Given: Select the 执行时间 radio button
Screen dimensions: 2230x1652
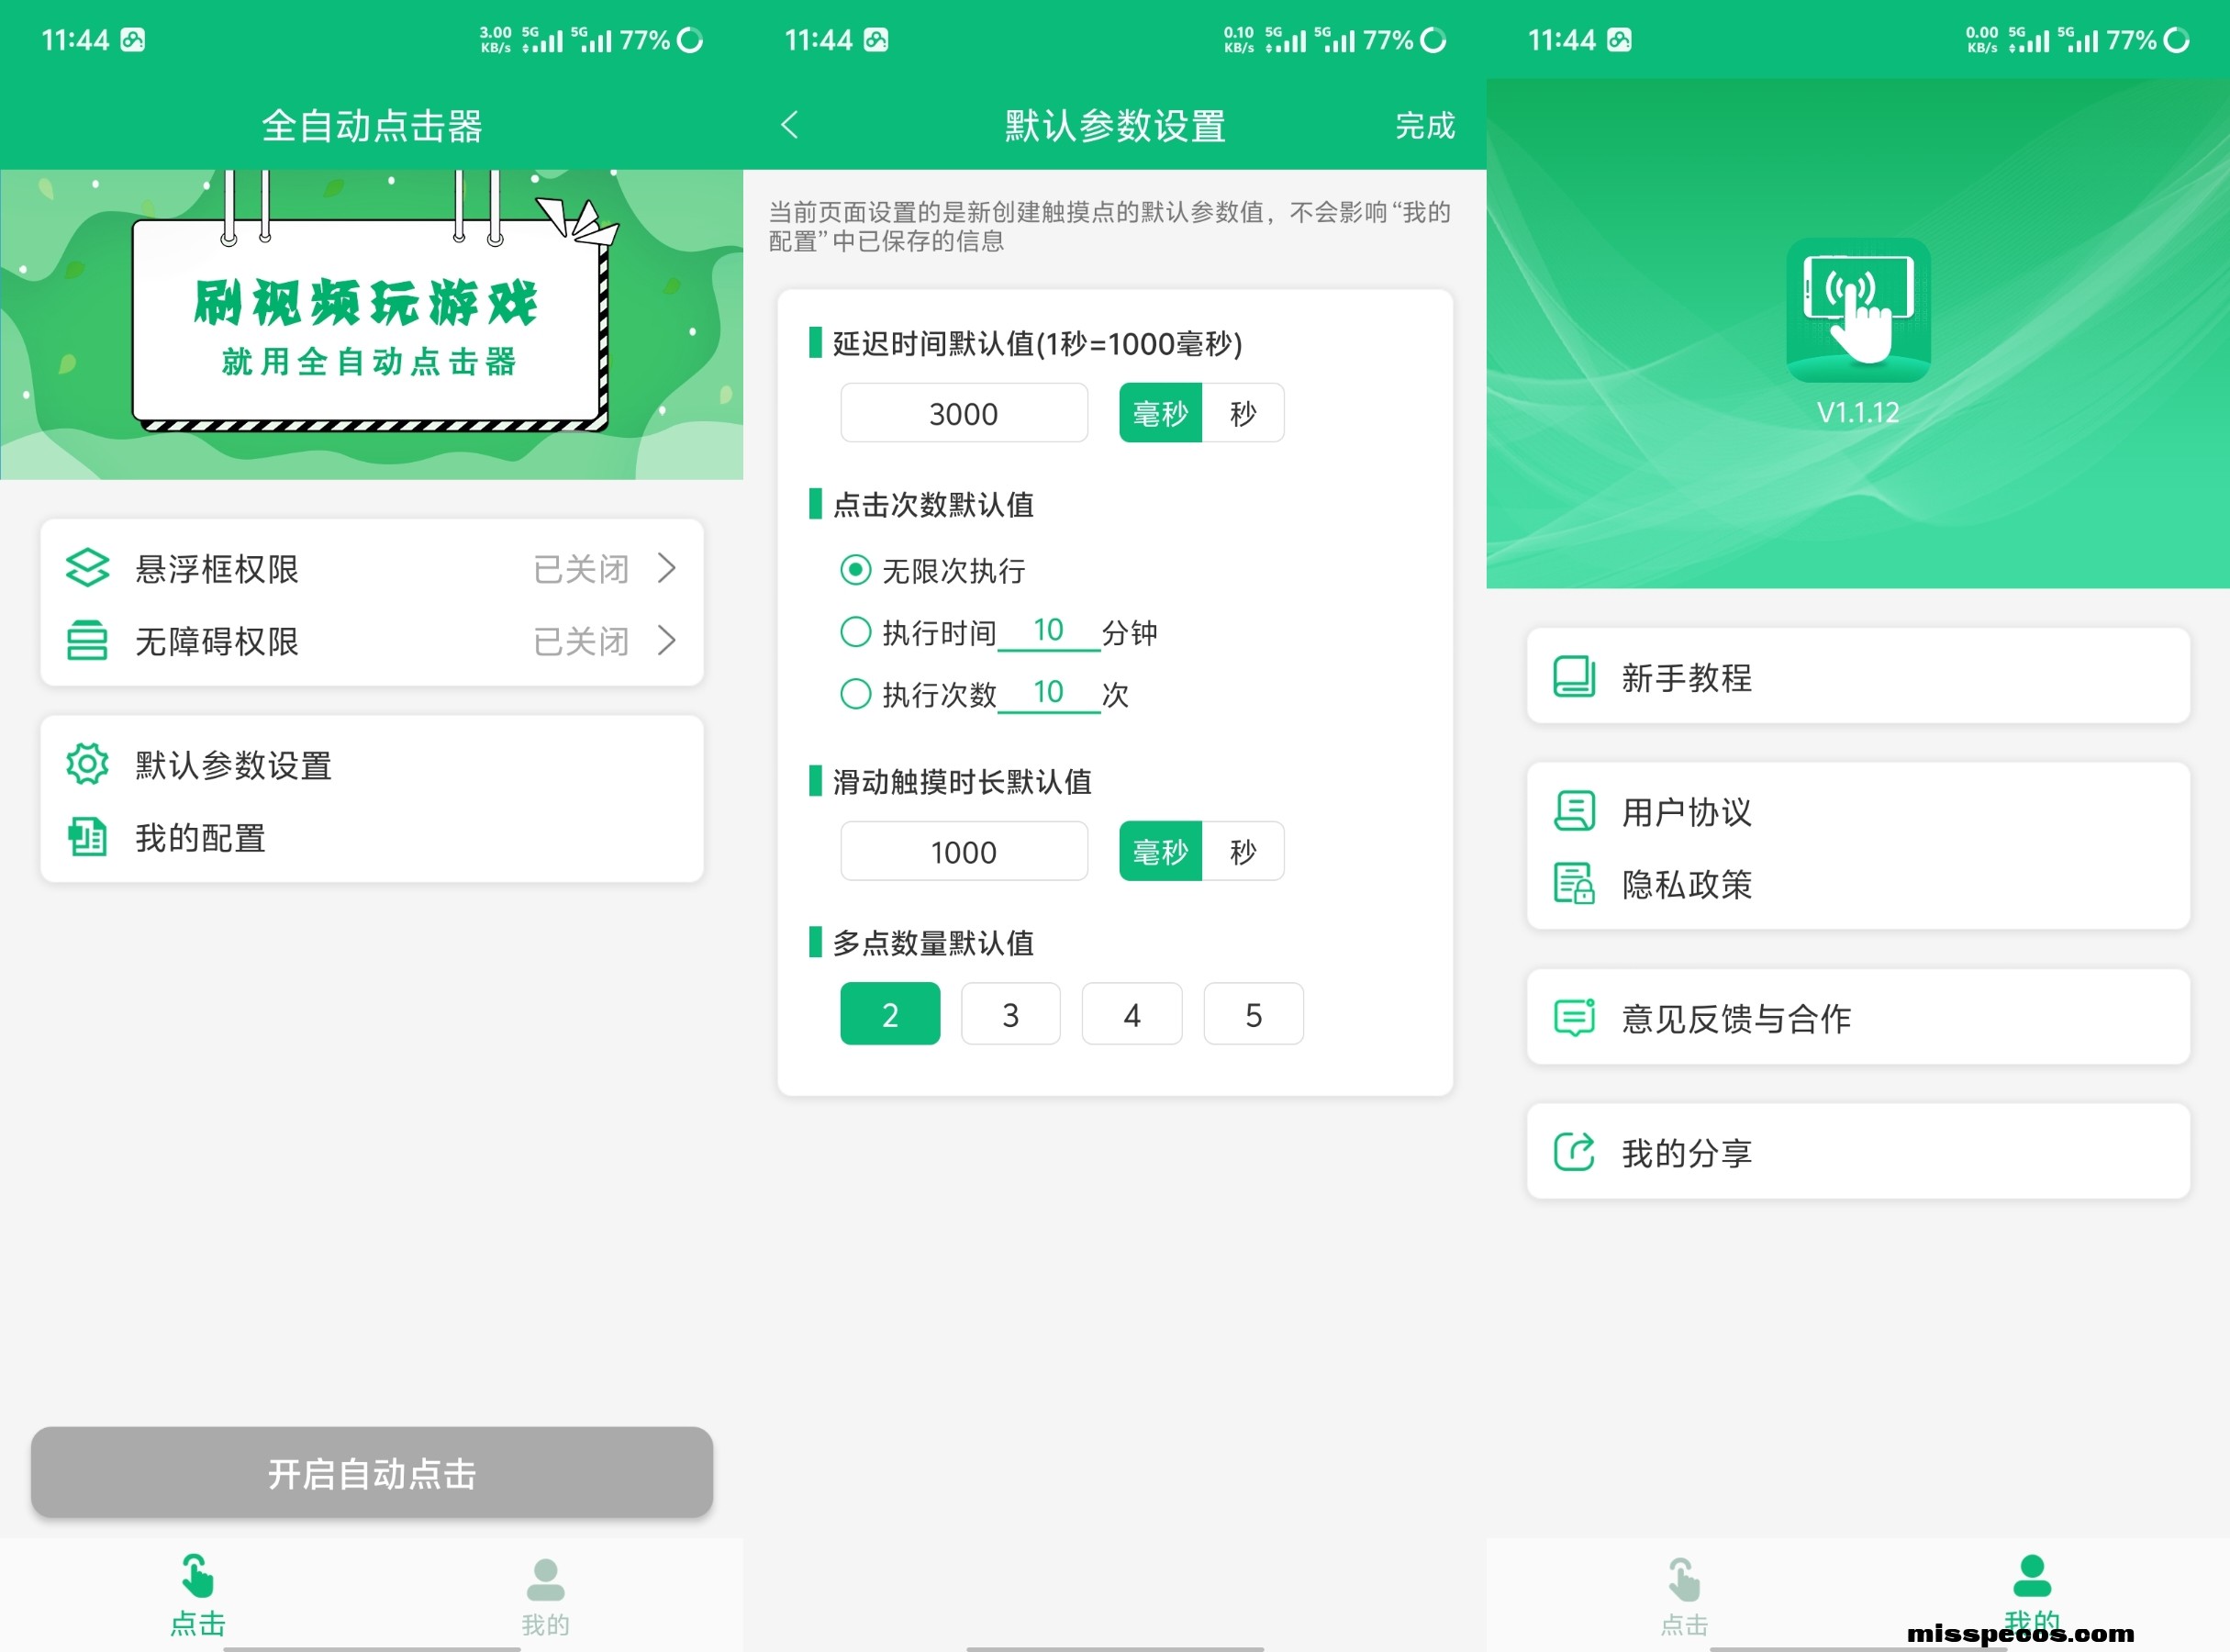Looking at the screenshot, I should pos(855,632).
